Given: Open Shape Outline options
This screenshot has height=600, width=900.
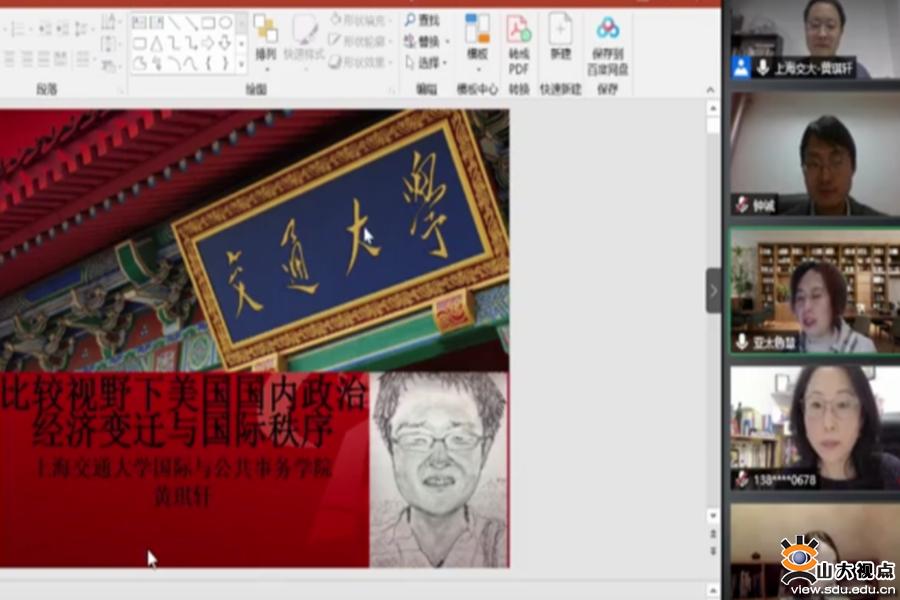Looking at the screenshot, I should click(362, 41).
